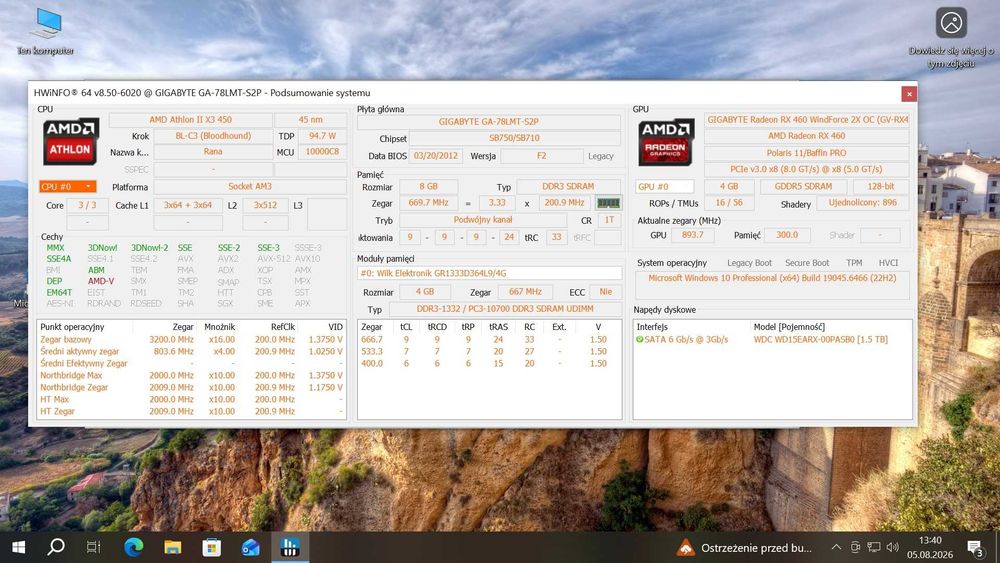Viewport: 1000px width, 563px height.
Task: Open the GPU #0 selector field
Action: (x=665, y=186)
